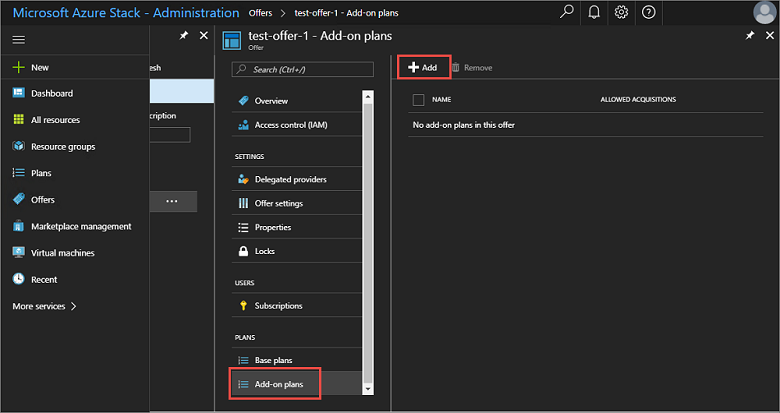Click the Add button

tap(423, 67)
